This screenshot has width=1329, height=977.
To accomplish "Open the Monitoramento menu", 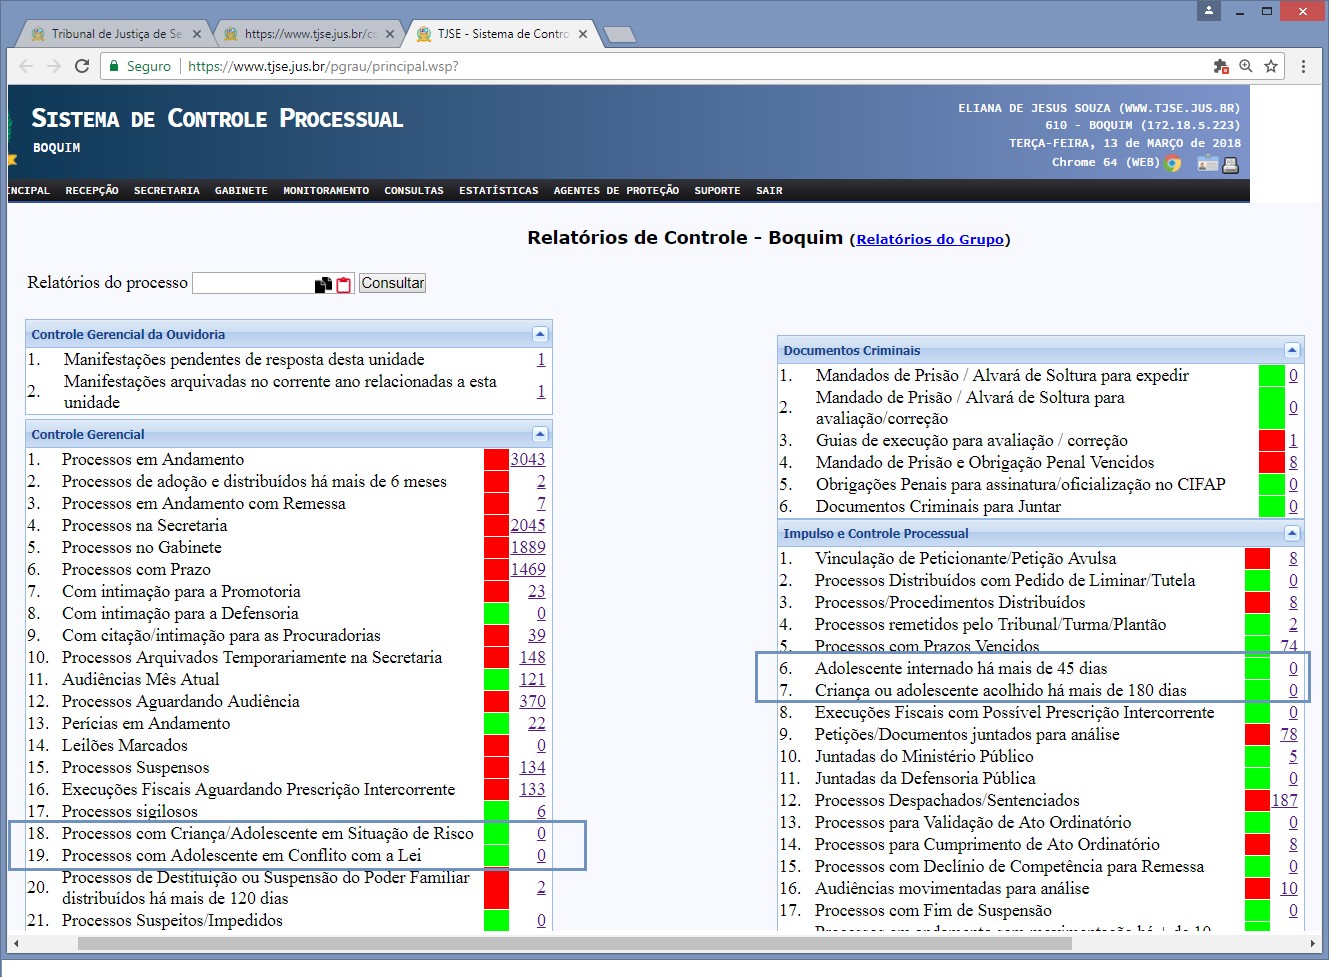I will [326, 191].
